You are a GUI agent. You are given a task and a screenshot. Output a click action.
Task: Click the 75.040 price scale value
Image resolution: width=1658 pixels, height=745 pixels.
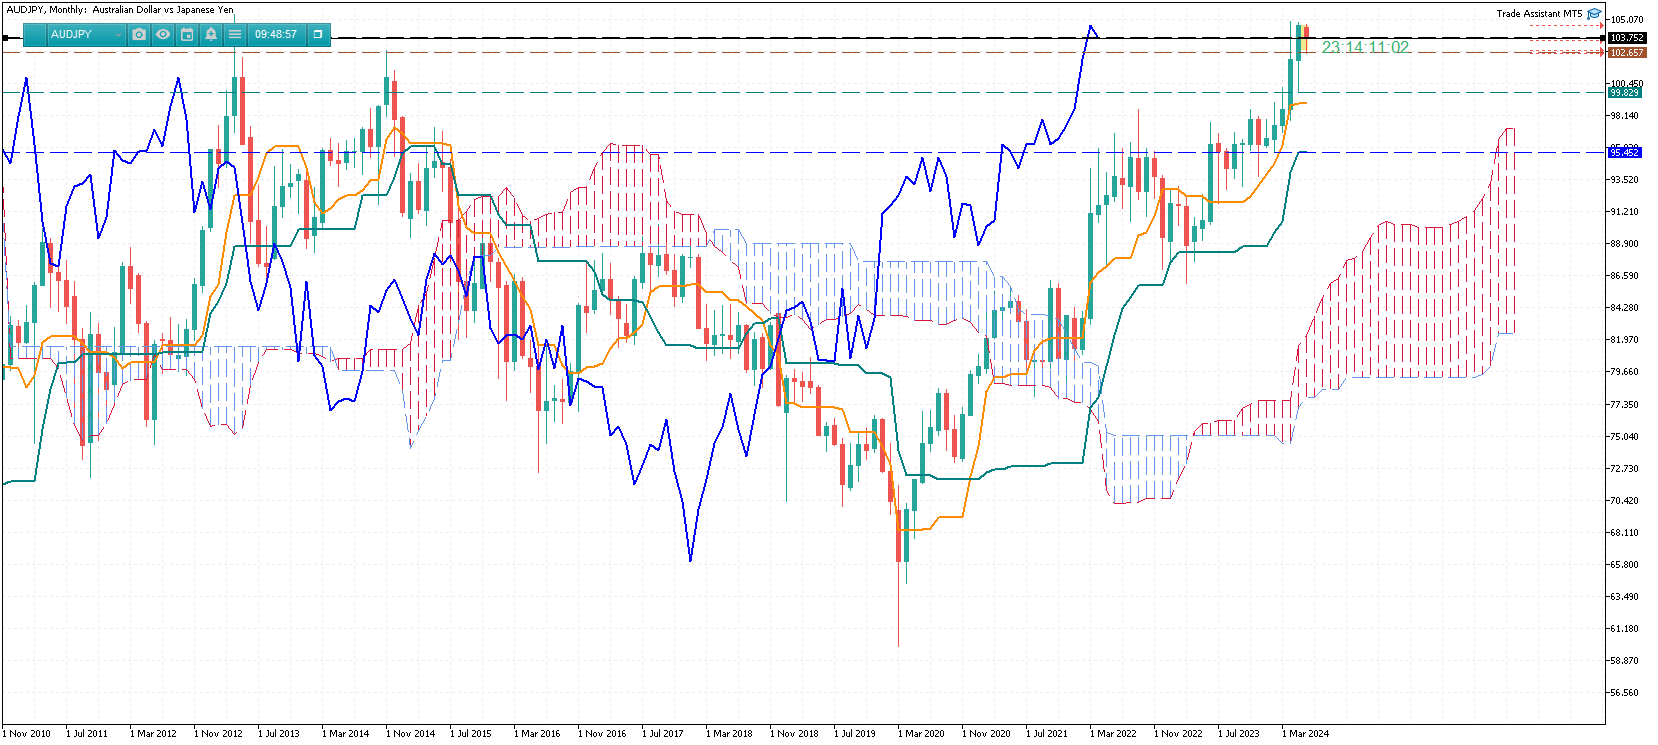[1624, 436]
